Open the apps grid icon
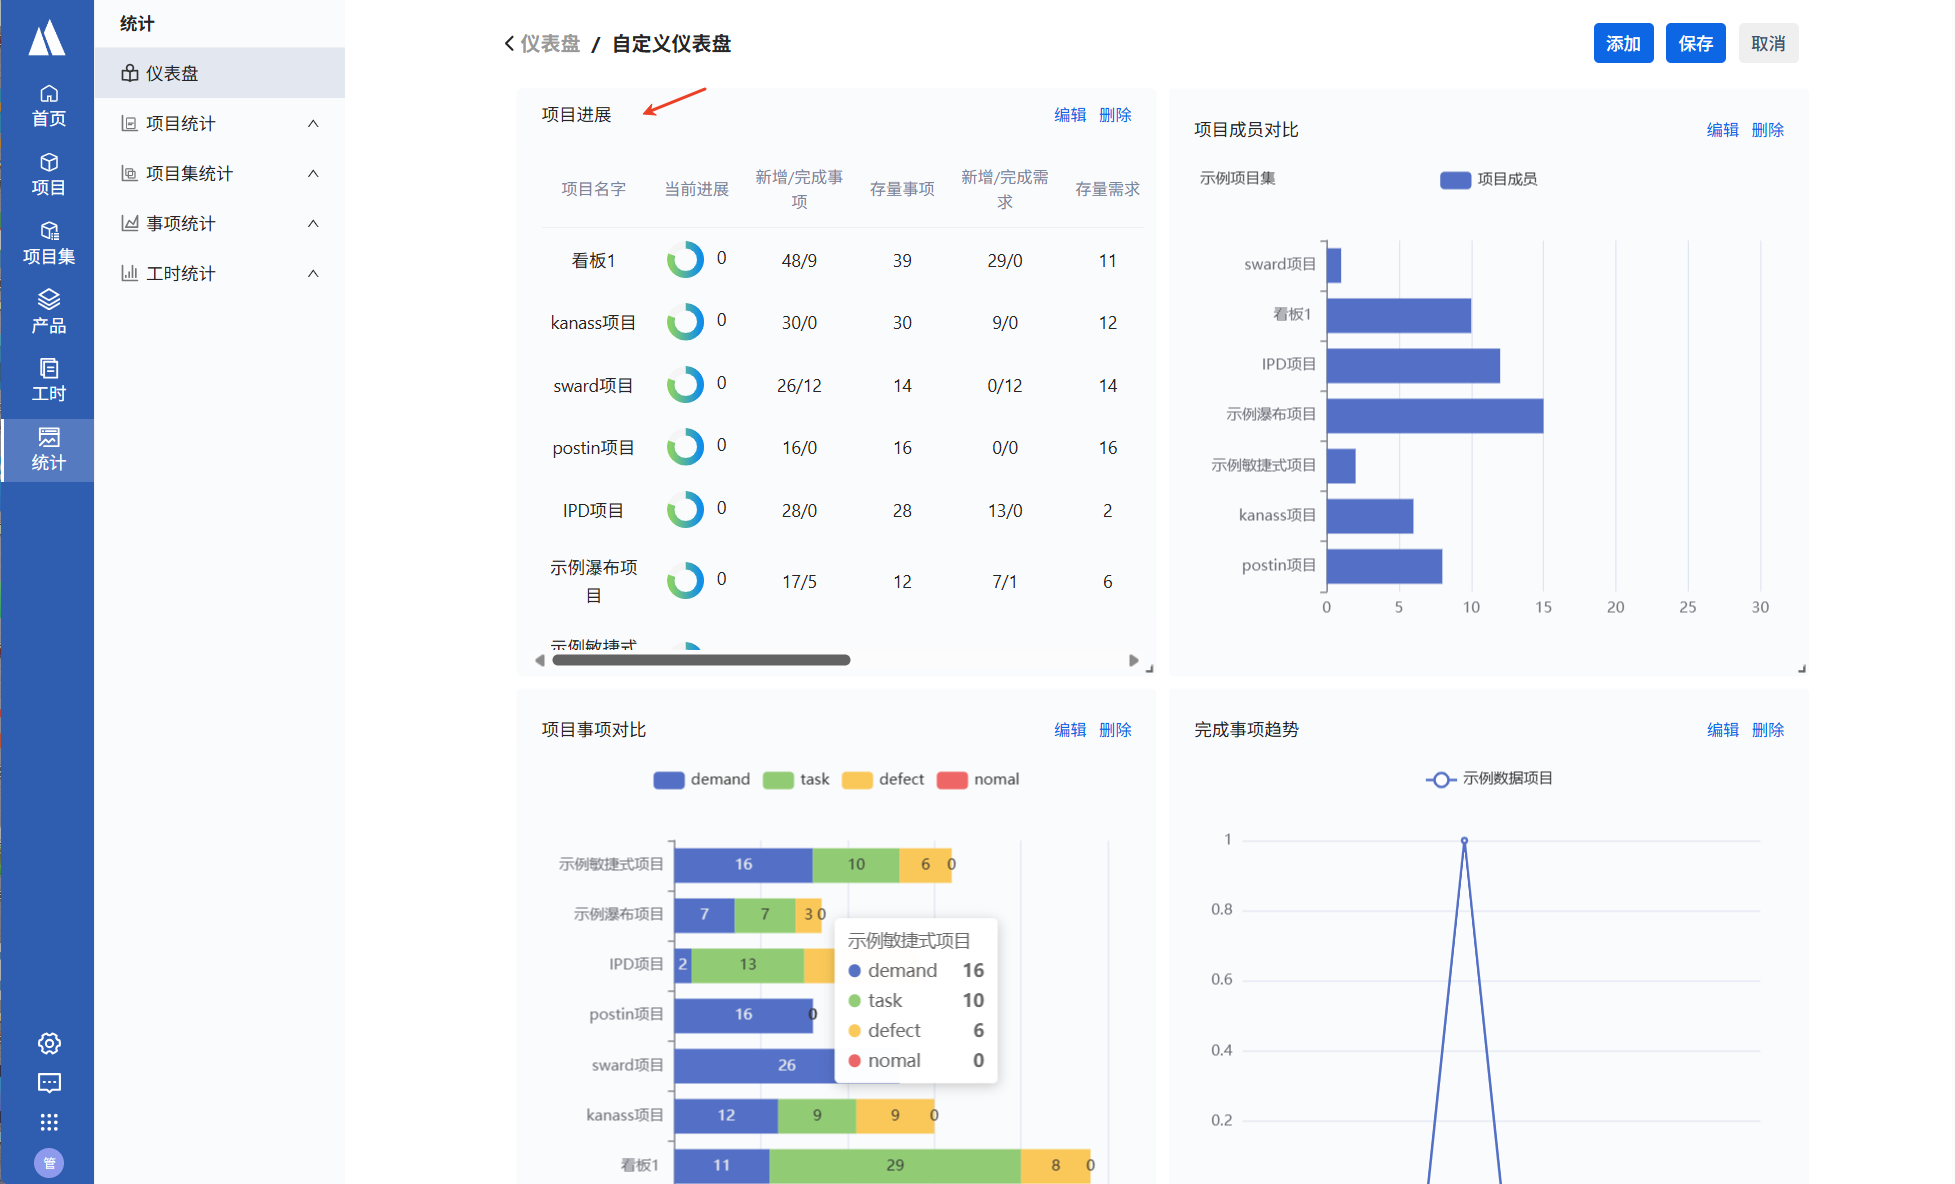The width and height of the screenshot is (1955, 1184). click(x=49, y=1122)
